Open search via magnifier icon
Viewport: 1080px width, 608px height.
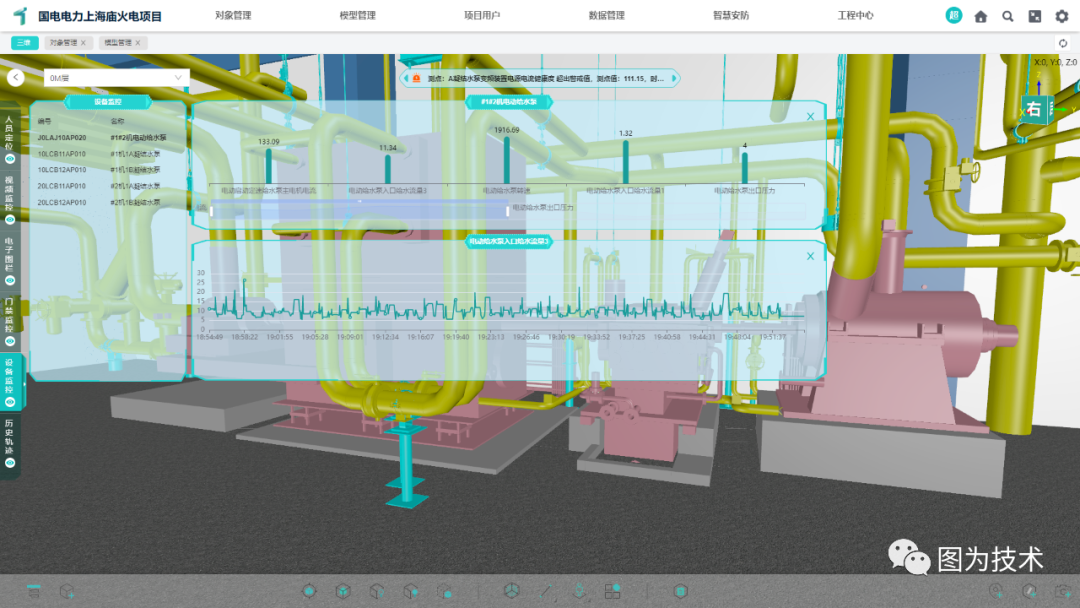point(1008,16)
